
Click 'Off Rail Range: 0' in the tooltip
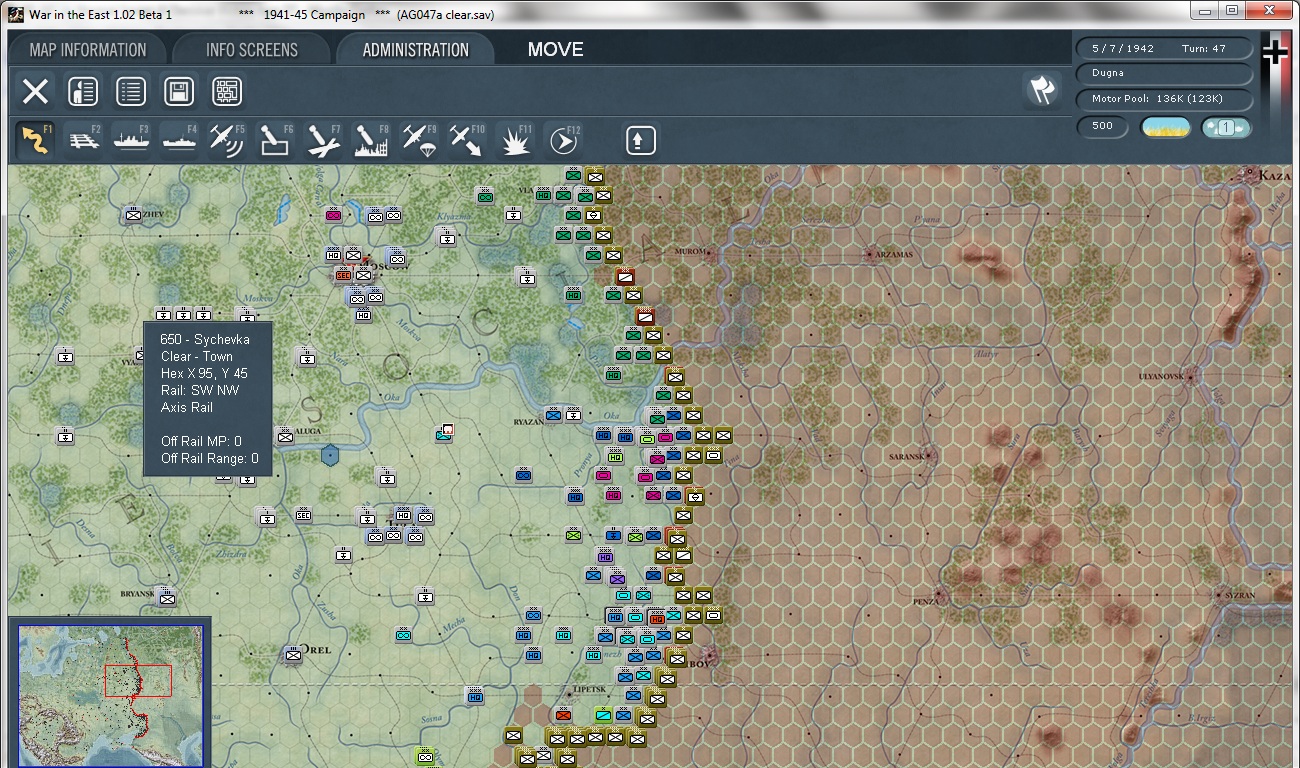tap(210, 458)
